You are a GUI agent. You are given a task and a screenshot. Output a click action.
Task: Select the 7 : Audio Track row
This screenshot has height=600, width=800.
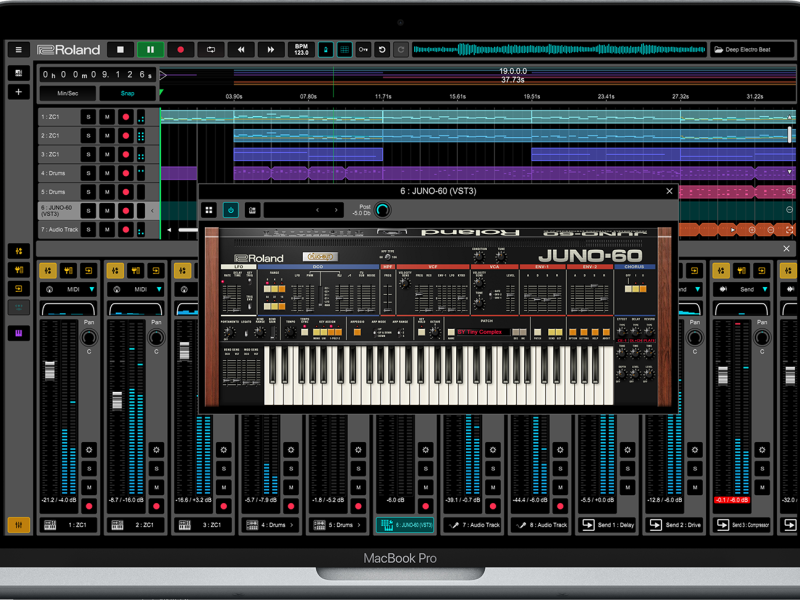pos(59,230)
